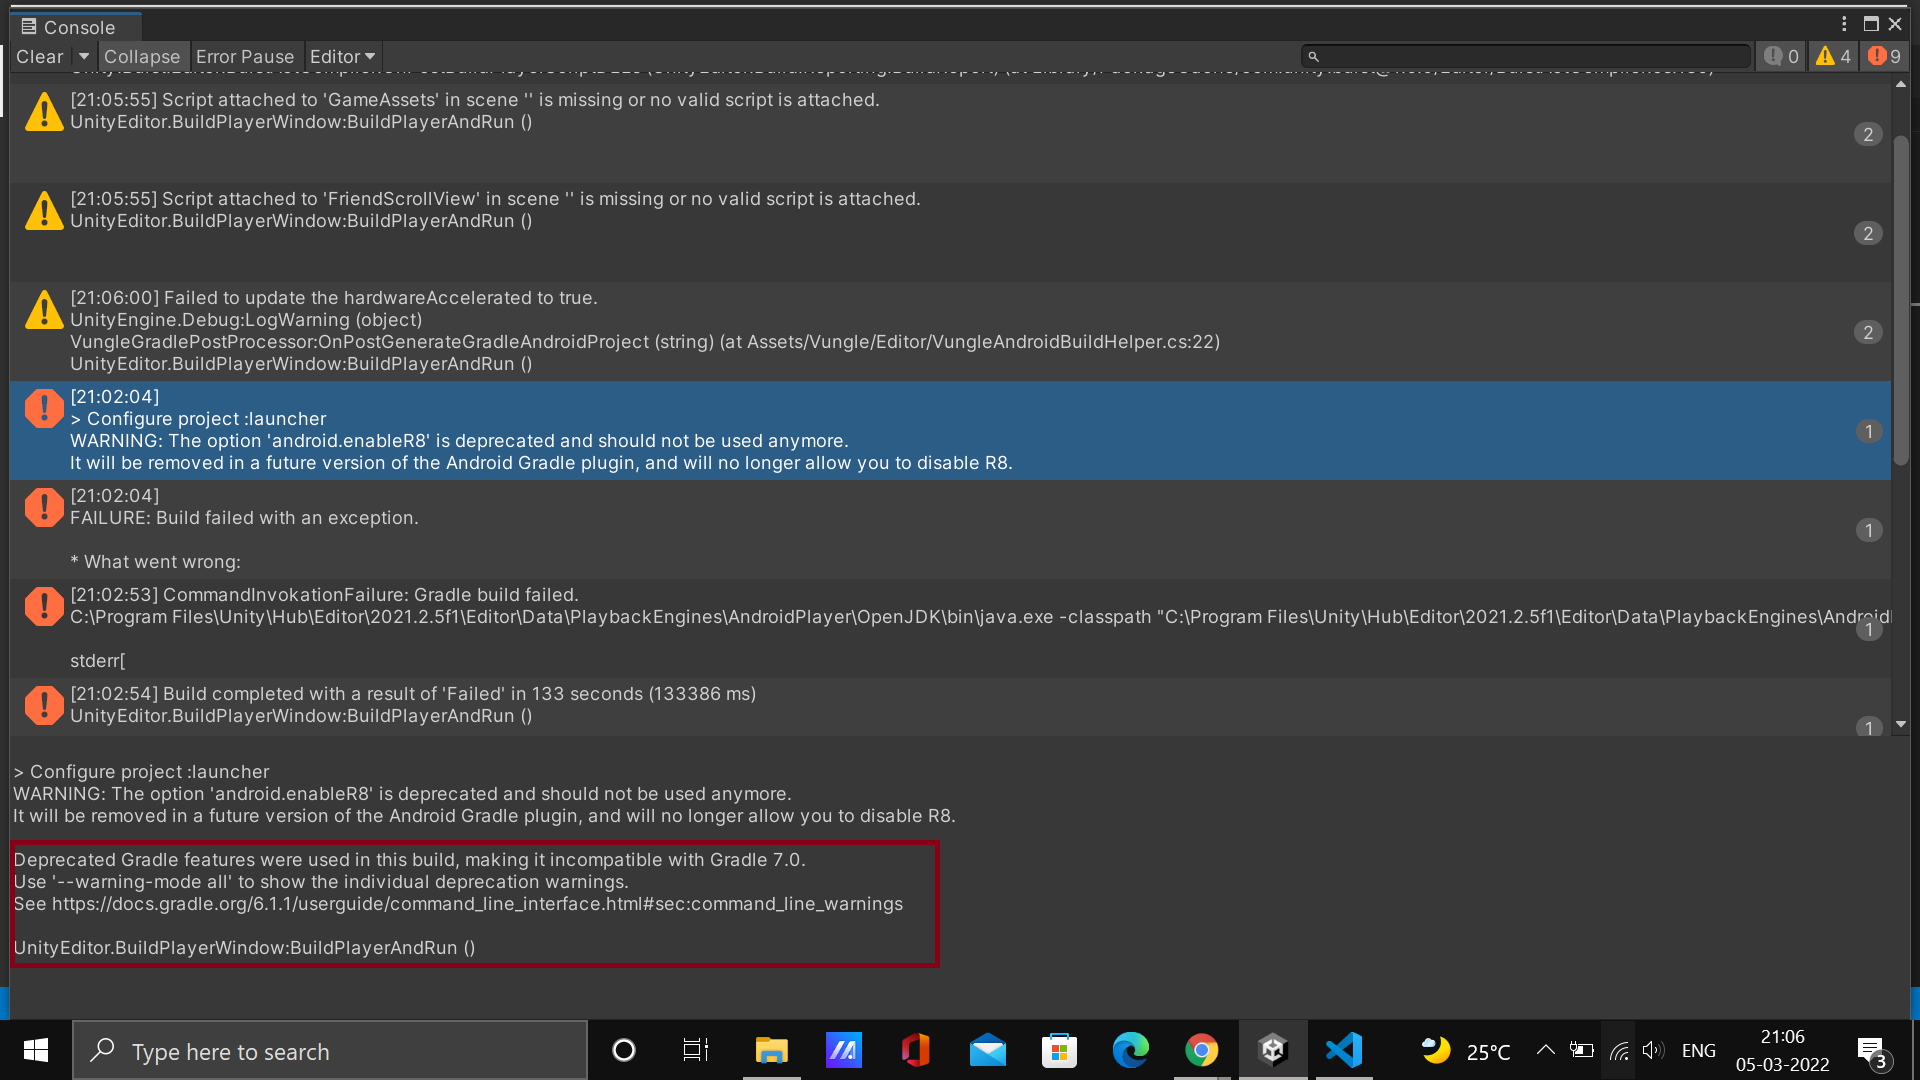Click the error icon of FAILURE entry
Image resolution: width=1920 pixels, height=1080 pixels.
[x=44, y=507]
